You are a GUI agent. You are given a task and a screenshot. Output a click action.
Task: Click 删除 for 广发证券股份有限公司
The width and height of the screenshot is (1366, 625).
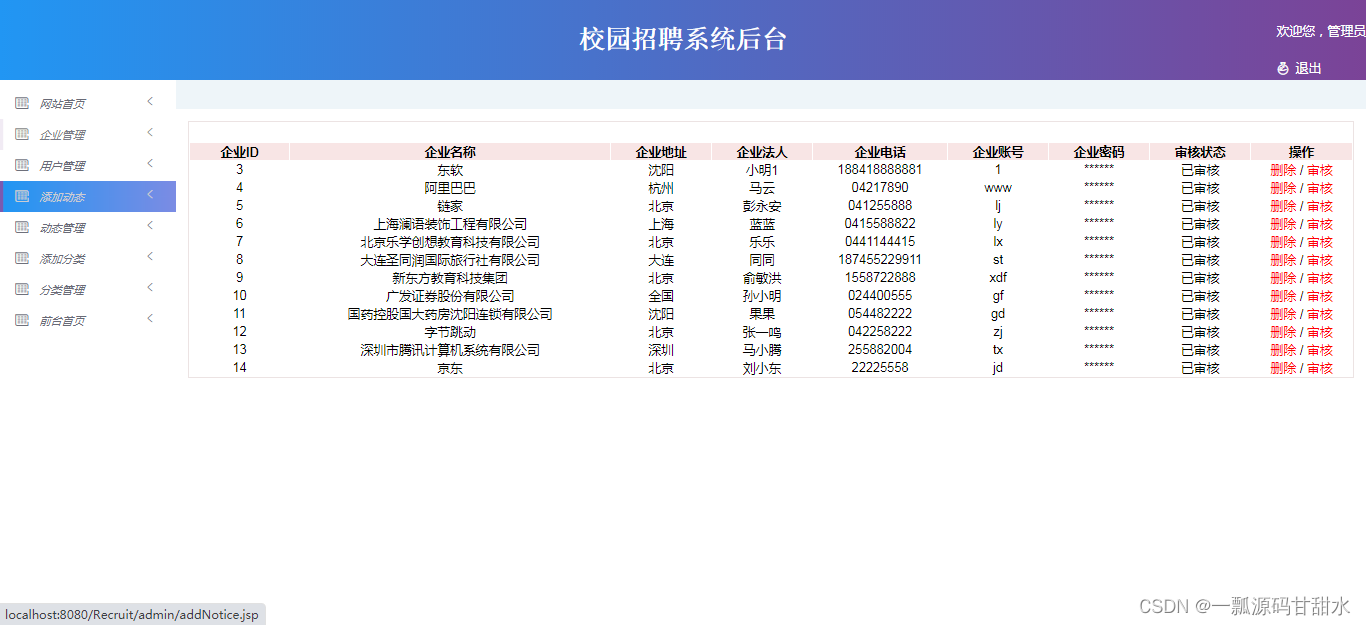[1283, 296]
